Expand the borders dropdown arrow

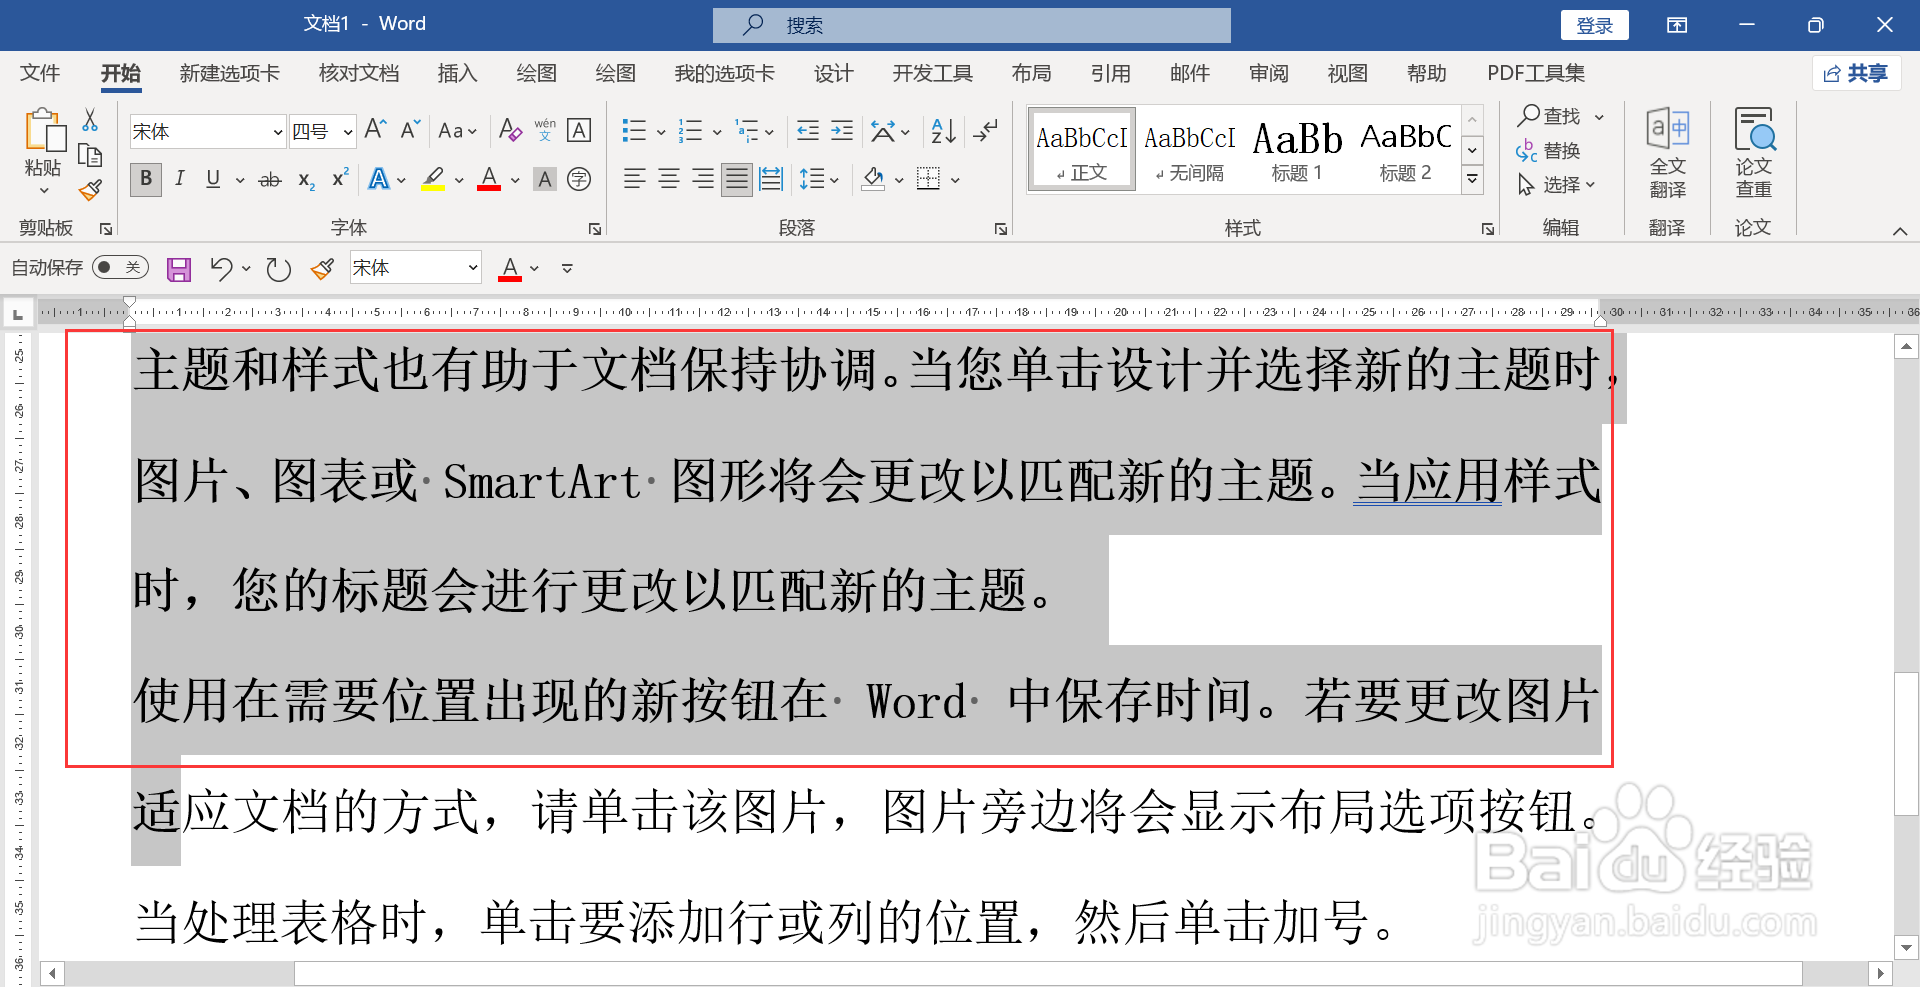955,180
